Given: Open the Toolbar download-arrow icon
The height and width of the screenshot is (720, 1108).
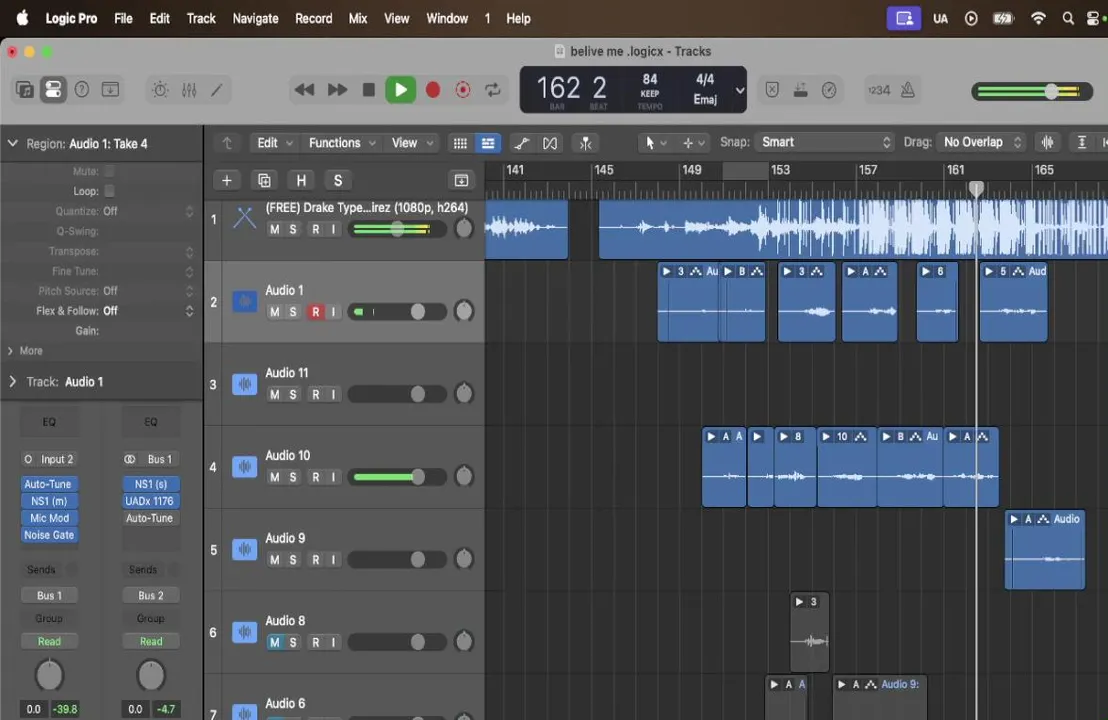Looking at the screenshot, I should point(110,90).
